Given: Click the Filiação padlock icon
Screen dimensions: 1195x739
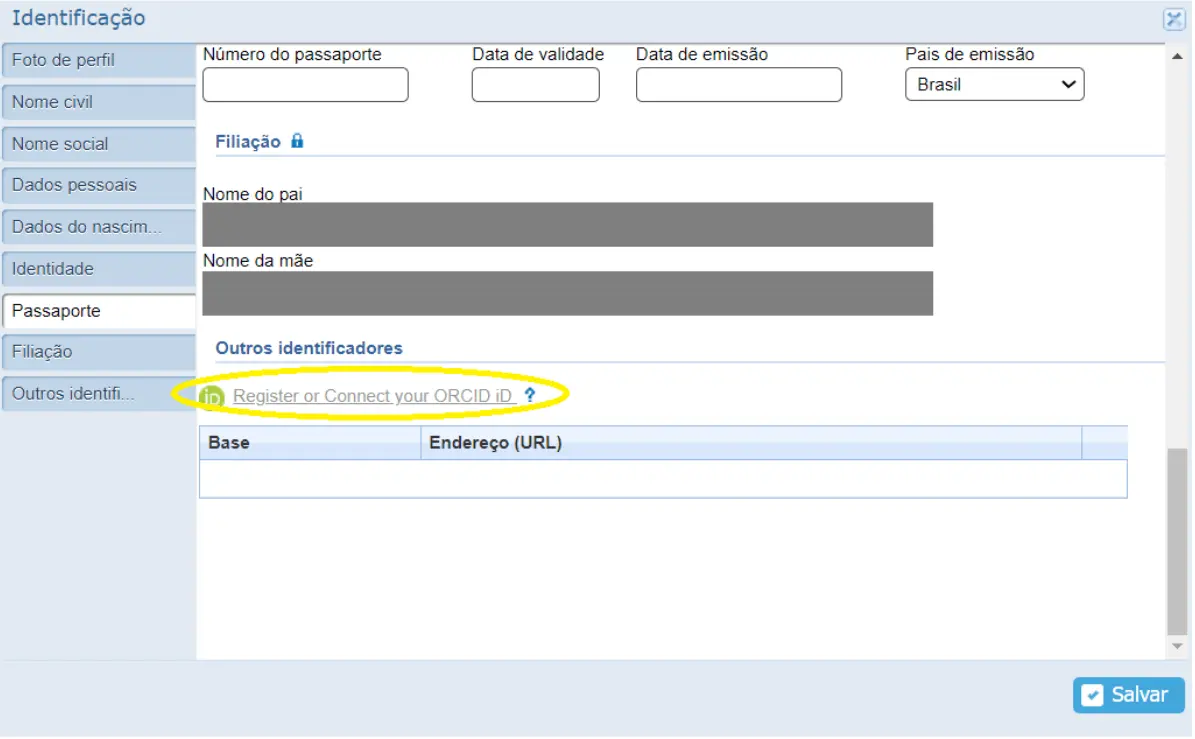Looking at the screenshot, I should (x=297, y=141).
